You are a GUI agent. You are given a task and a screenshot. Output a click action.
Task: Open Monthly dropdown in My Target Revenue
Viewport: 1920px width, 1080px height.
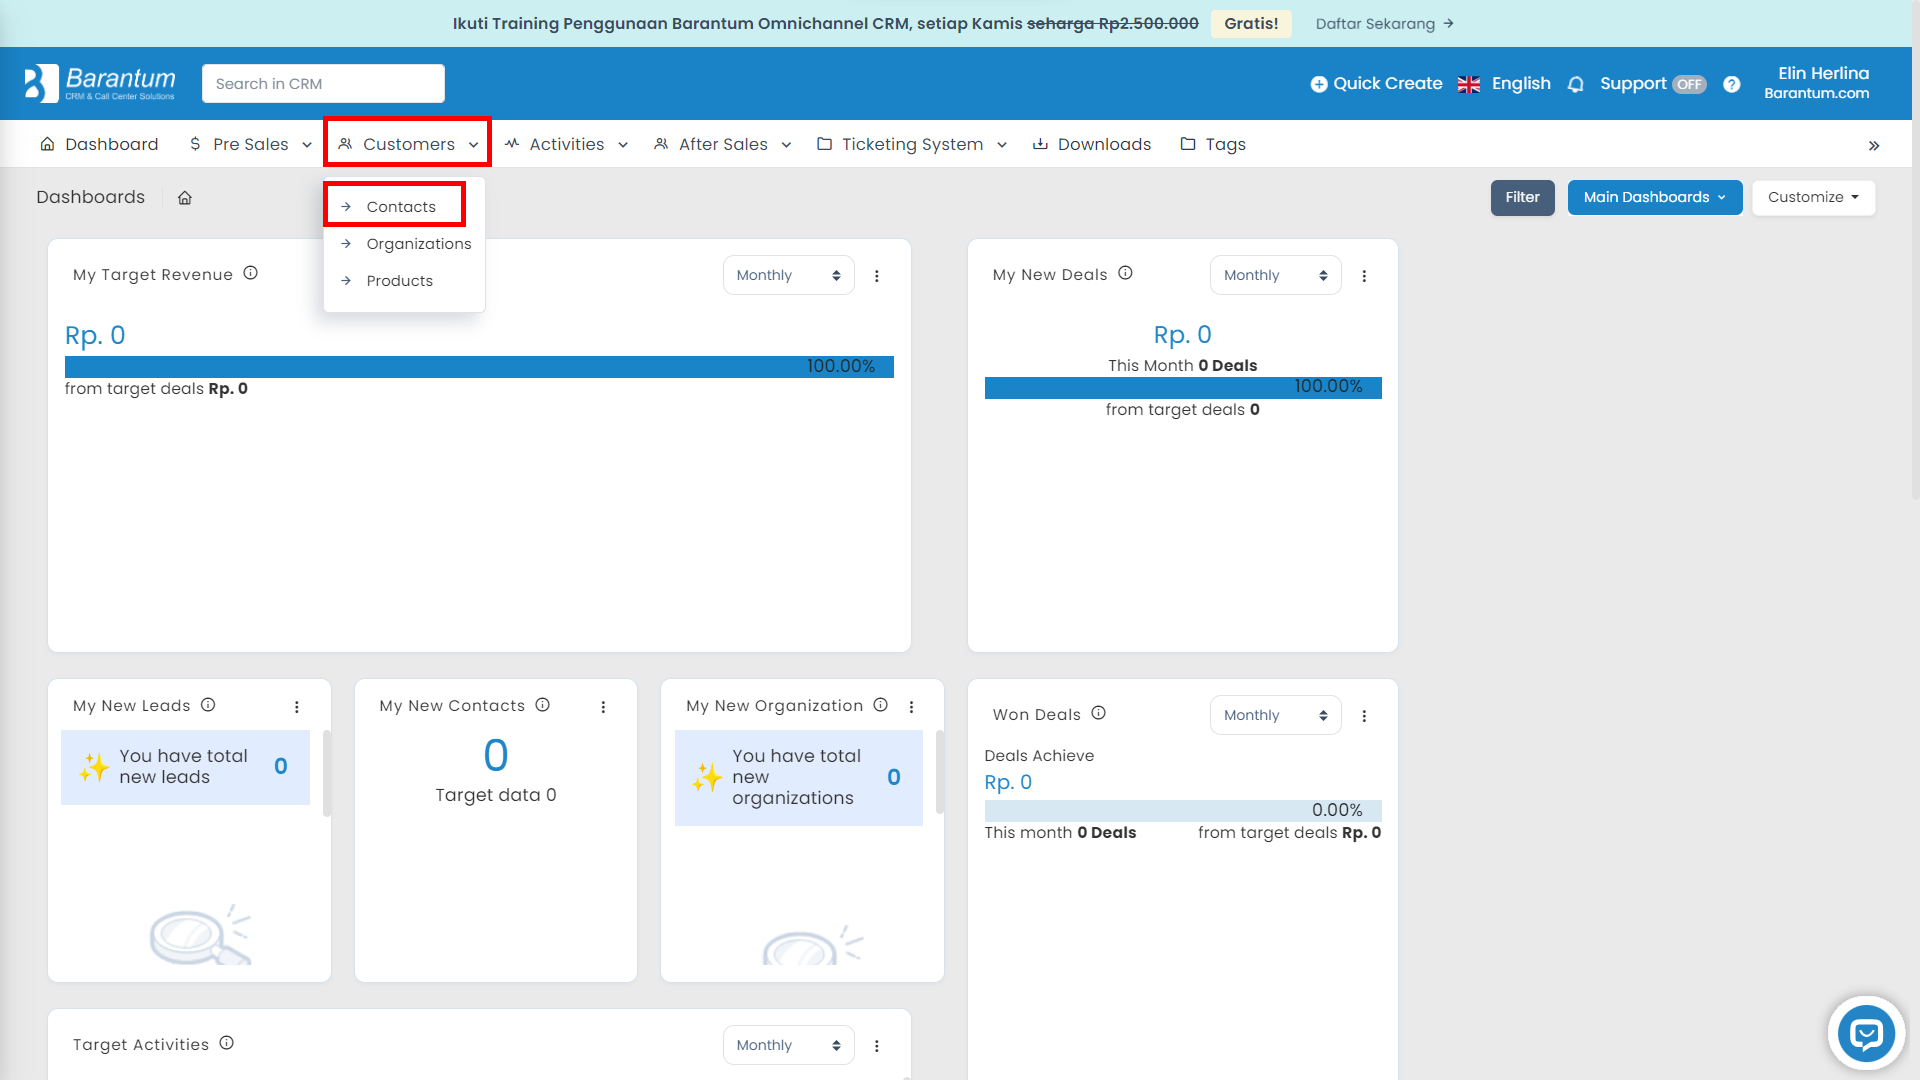click(x=788, y=275)
